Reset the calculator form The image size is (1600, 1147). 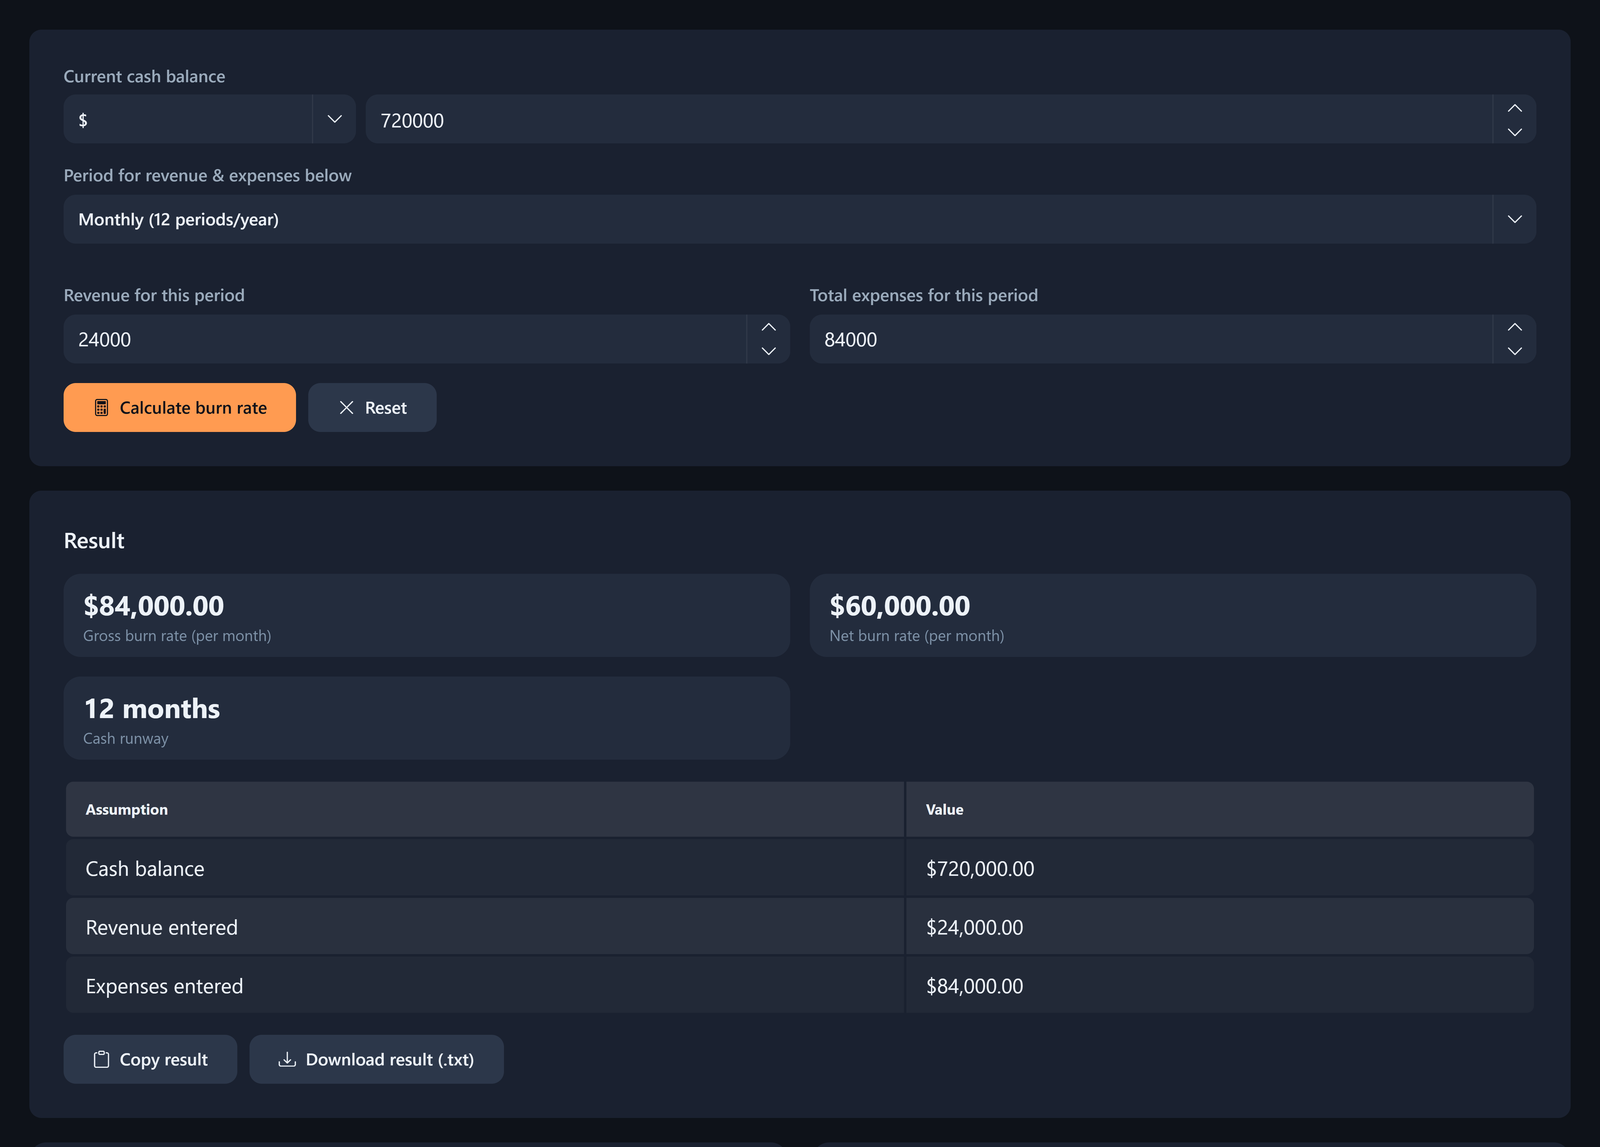click(372, 407)
